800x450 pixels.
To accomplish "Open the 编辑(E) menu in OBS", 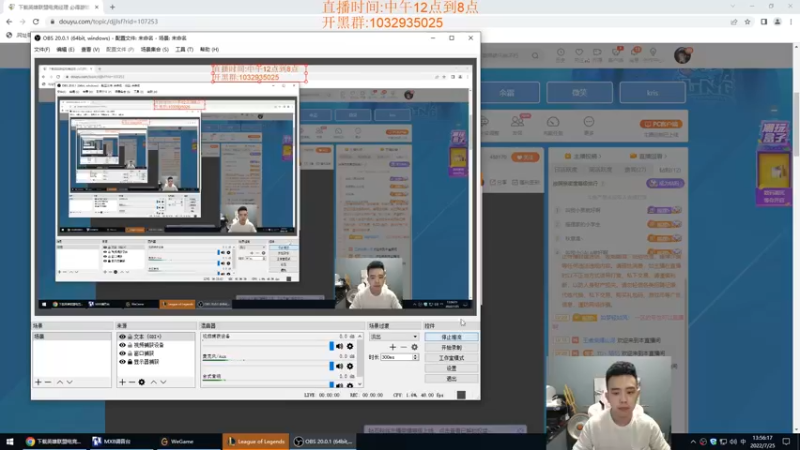I will pos(65,49).
